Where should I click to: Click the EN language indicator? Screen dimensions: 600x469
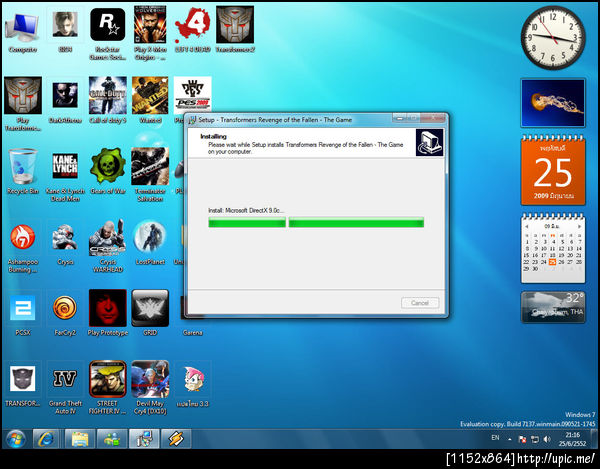[495, 438]
